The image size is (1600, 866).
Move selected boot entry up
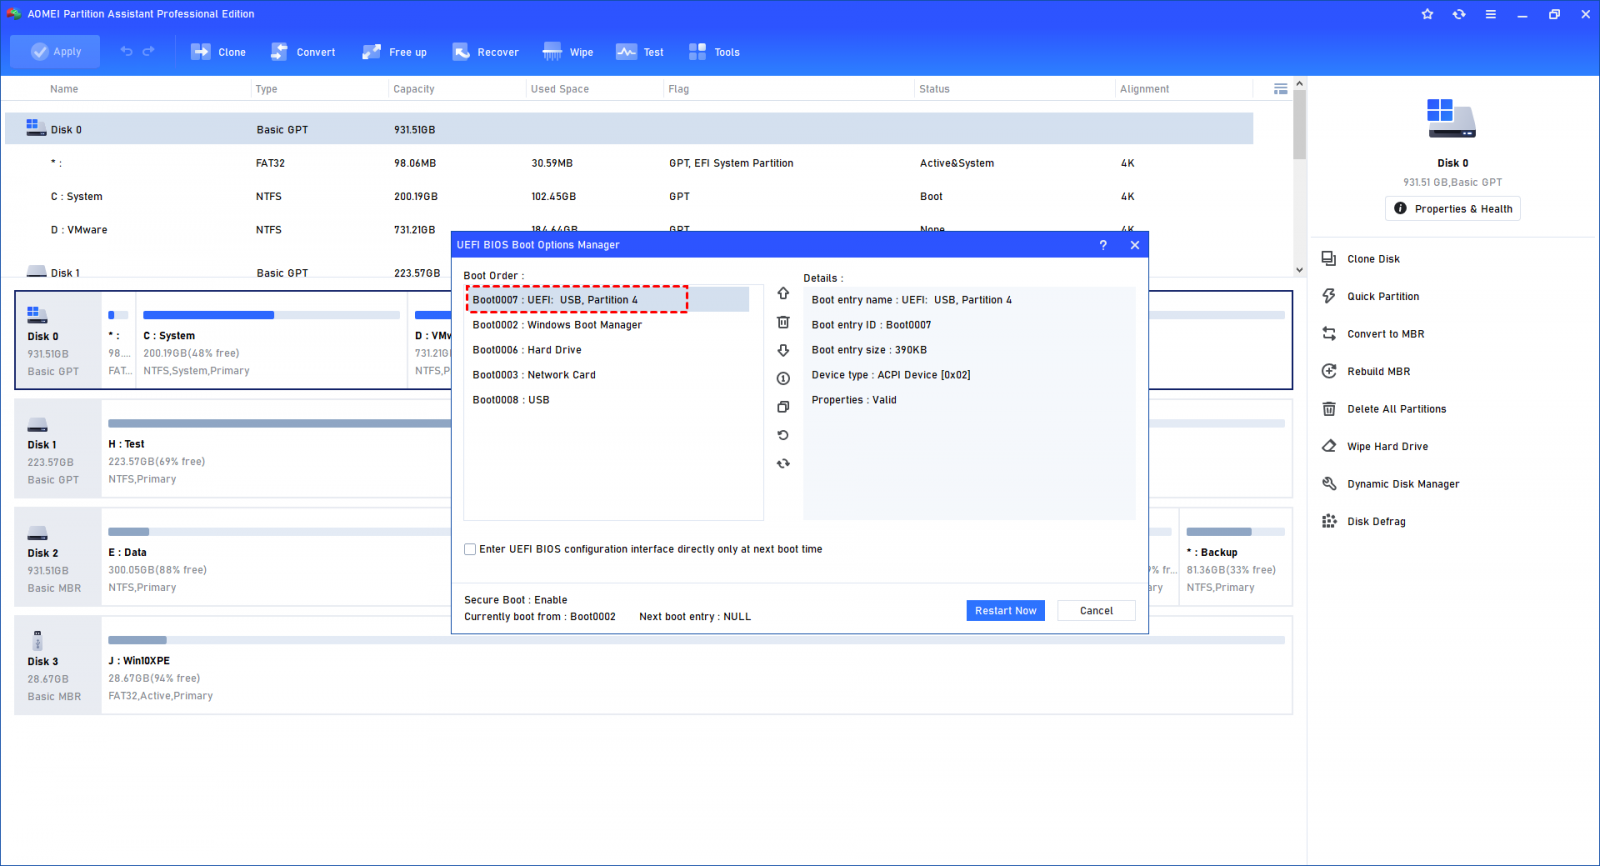click(x=783, y=294)
